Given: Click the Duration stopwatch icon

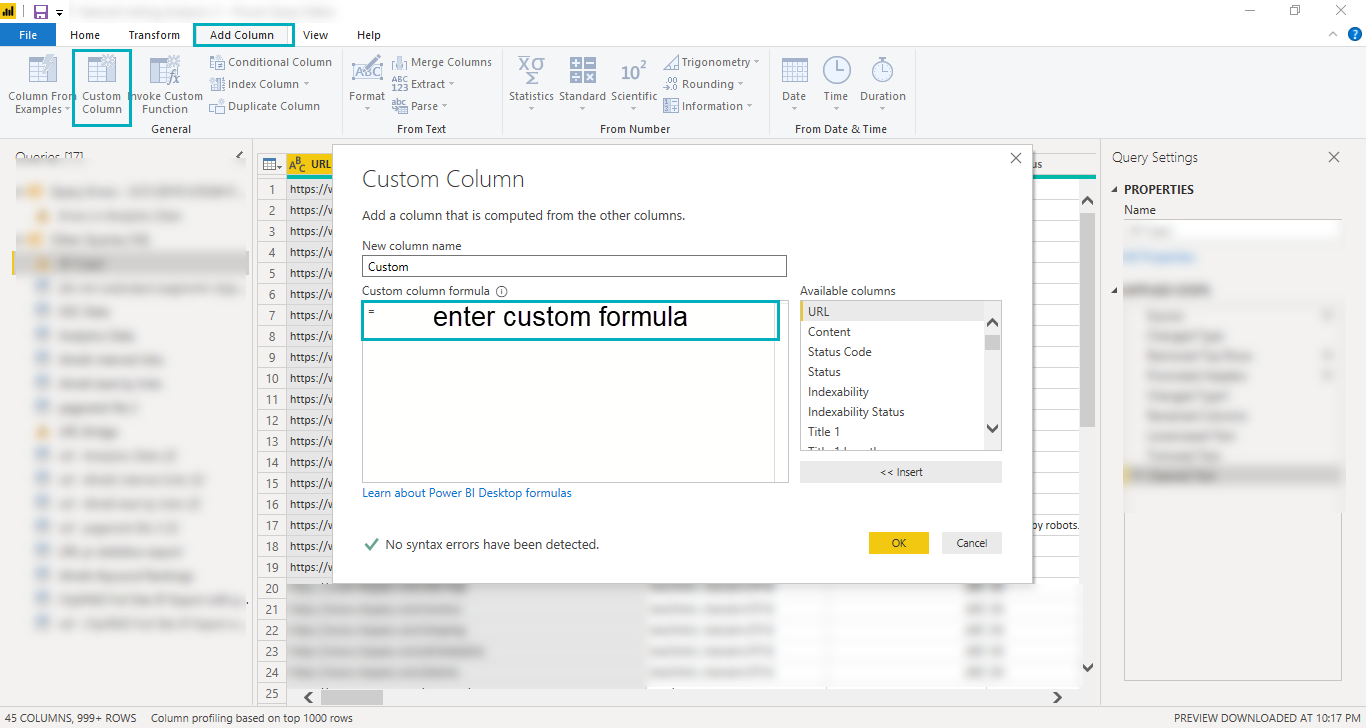Looking at the screenshot, I should coord(882,72).
